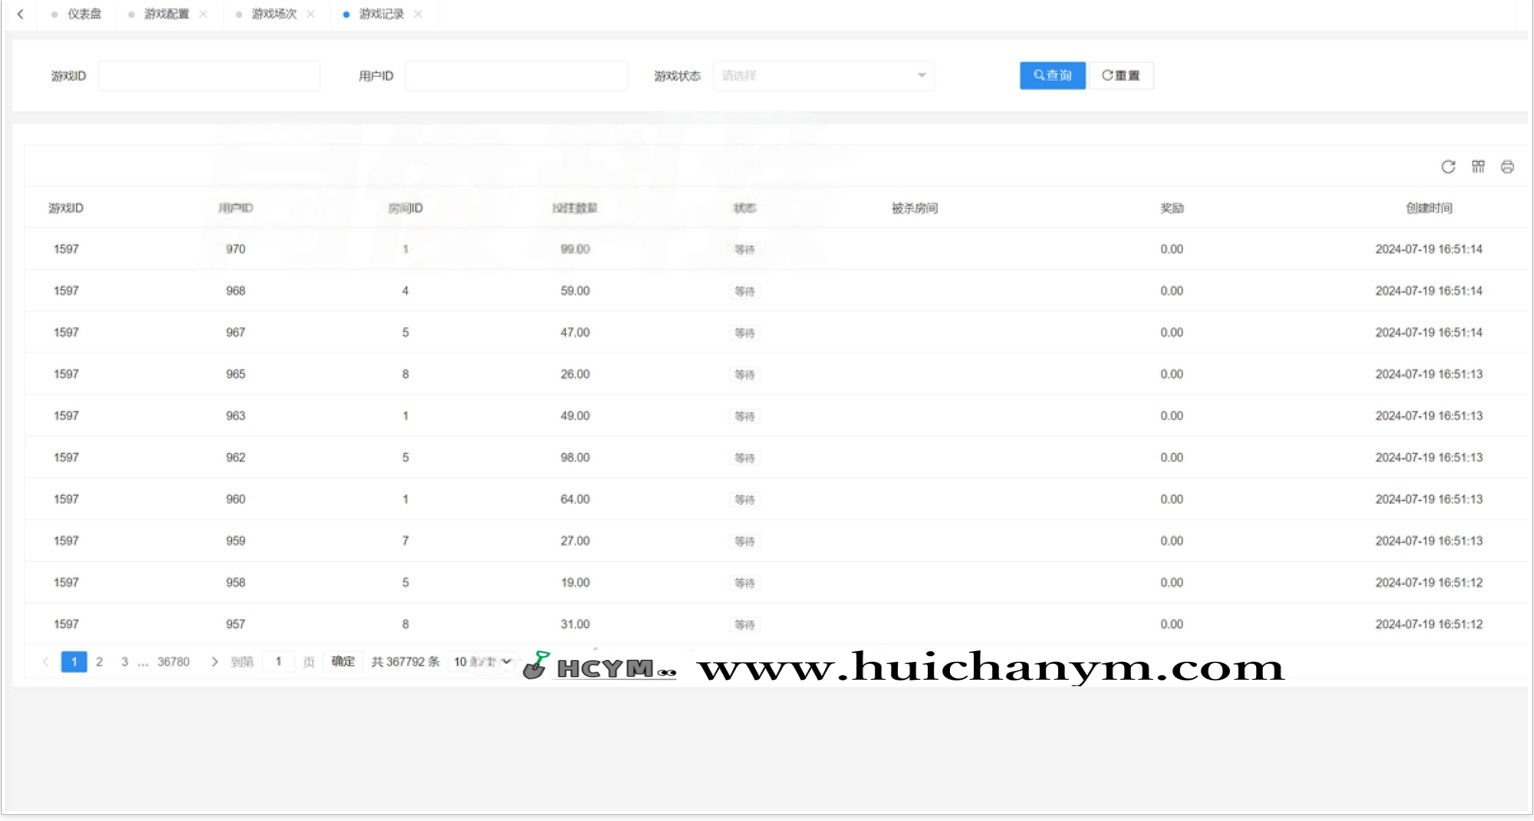Click the 查询 search button
Image resolution: width=1534 pixels, height=821 pixels.
1052,75
